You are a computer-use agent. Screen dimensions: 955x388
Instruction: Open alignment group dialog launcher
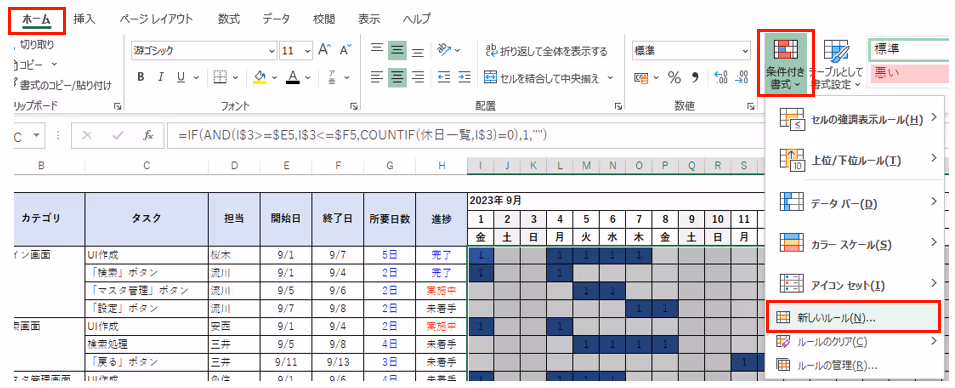pyautogui.click(x=618, y=107)
